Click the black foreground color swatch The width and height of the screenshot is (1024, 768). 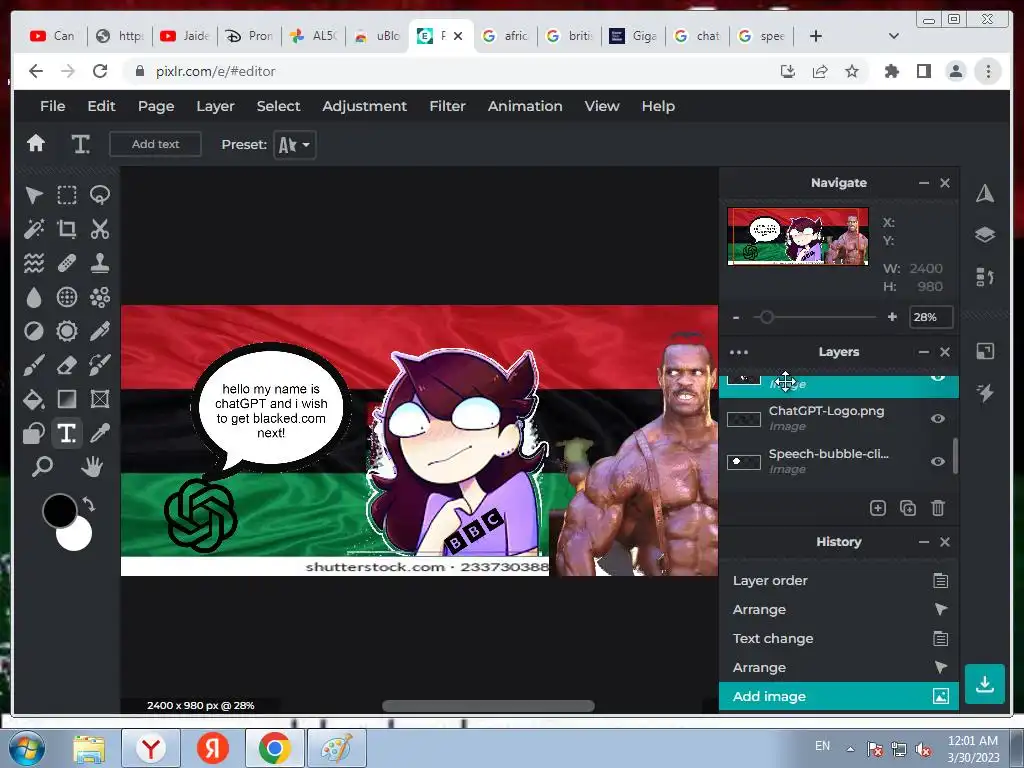pyautogui.click(x=59, y=510)
